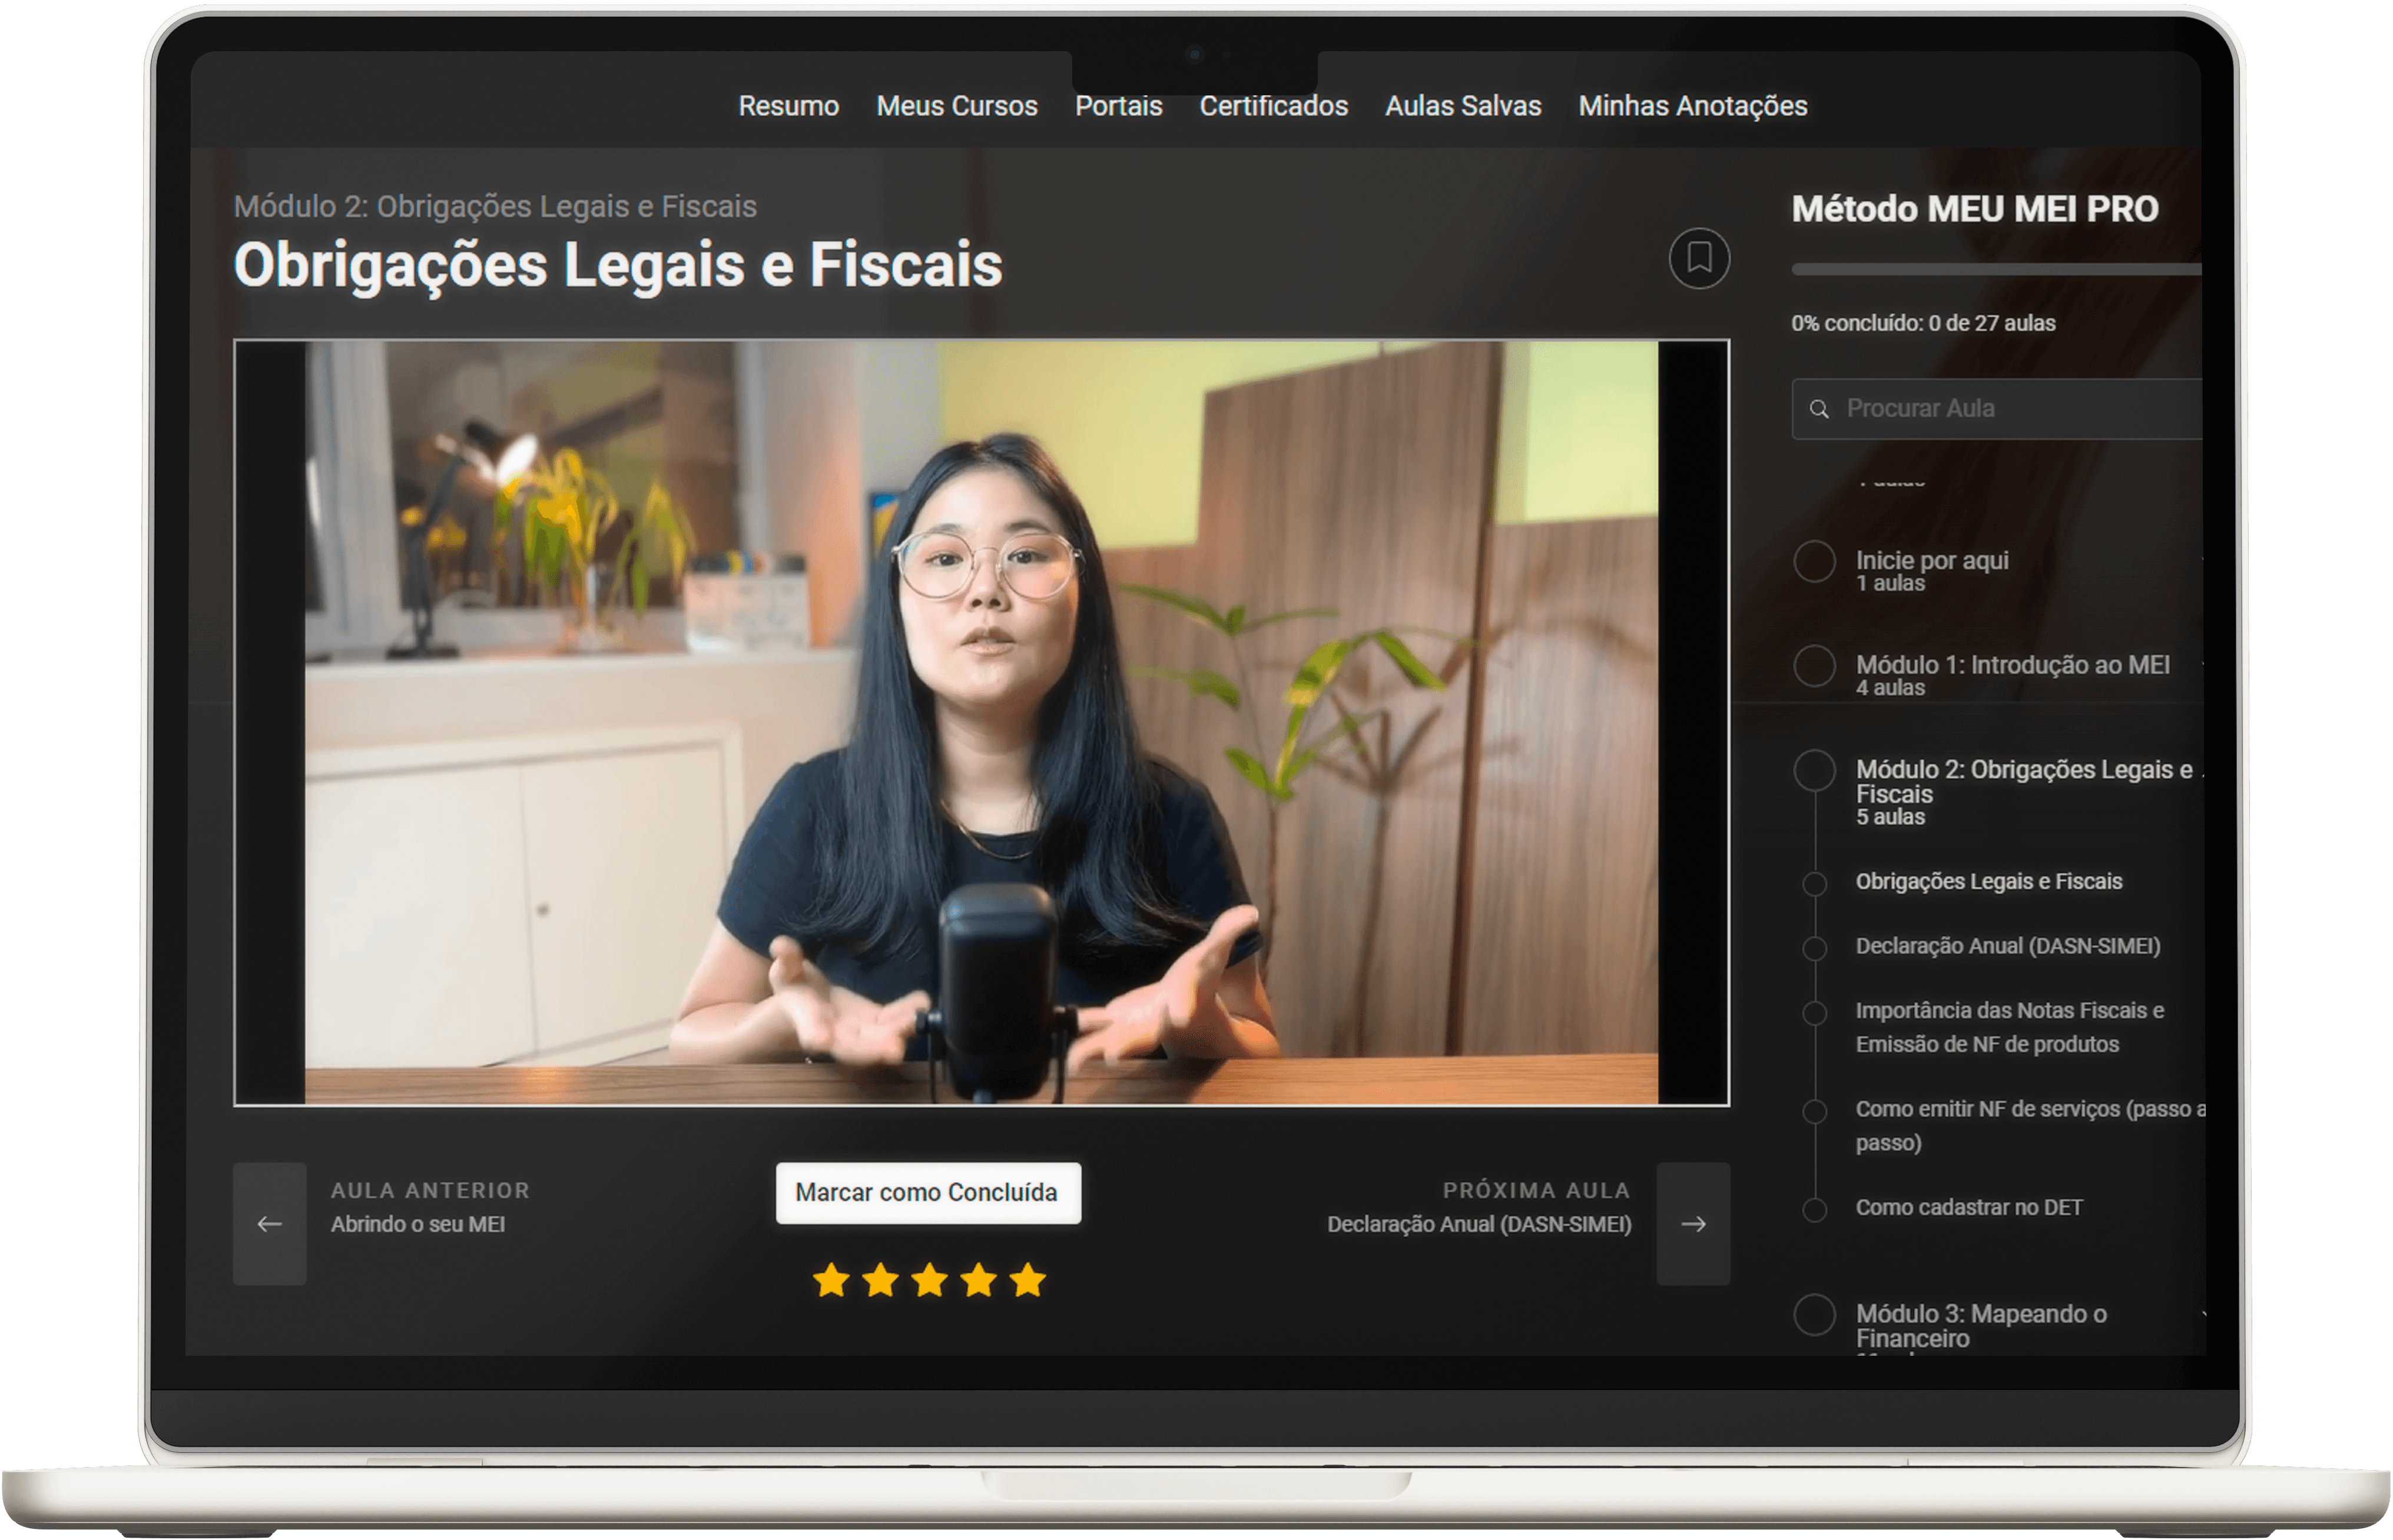
Task: Toggle completion circle for Módulo 1
Action: click(1814, 666)
